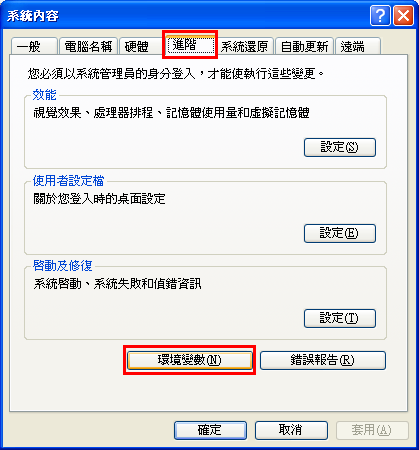
Task: Select the 進階 tab
Action: (190, 45)
